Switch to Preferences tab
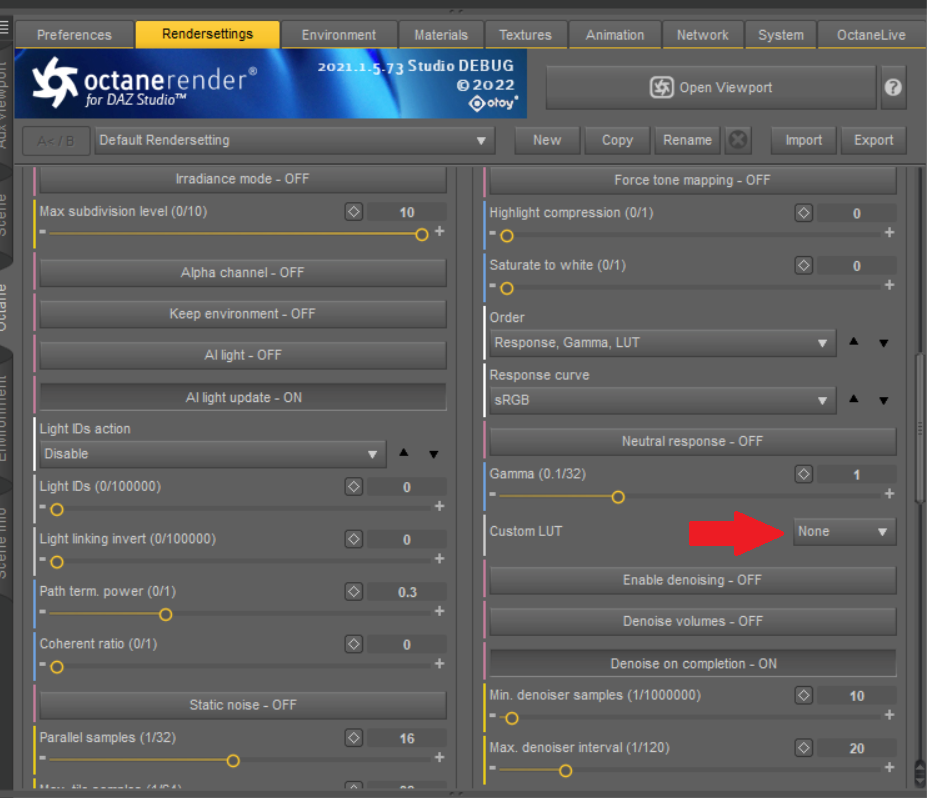 [74, 35]
